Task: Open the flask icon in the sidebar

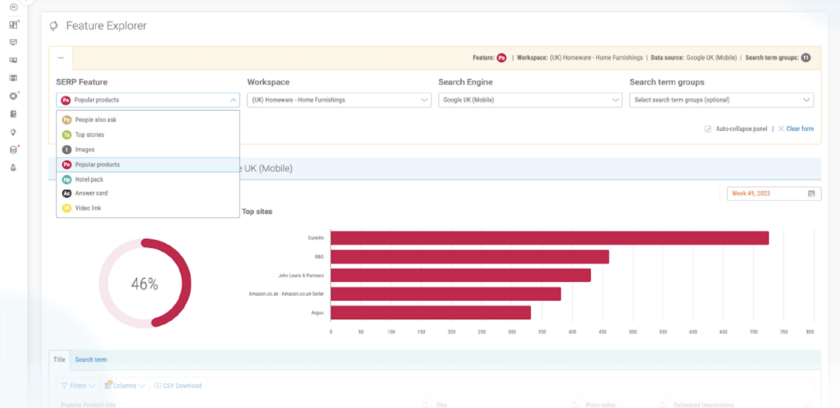Action: 13,168
